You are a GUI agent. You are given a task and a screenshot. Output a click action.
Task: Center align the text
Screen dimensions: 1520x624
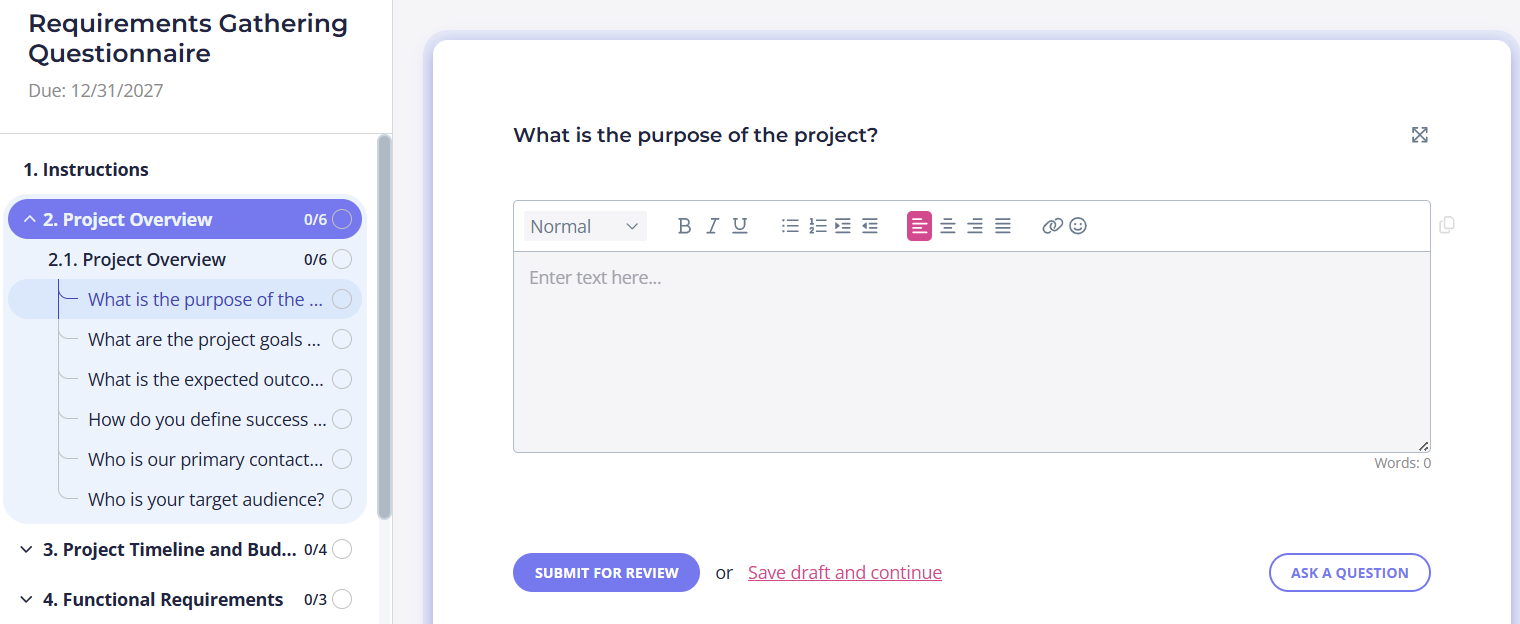(x=947, y=226)
